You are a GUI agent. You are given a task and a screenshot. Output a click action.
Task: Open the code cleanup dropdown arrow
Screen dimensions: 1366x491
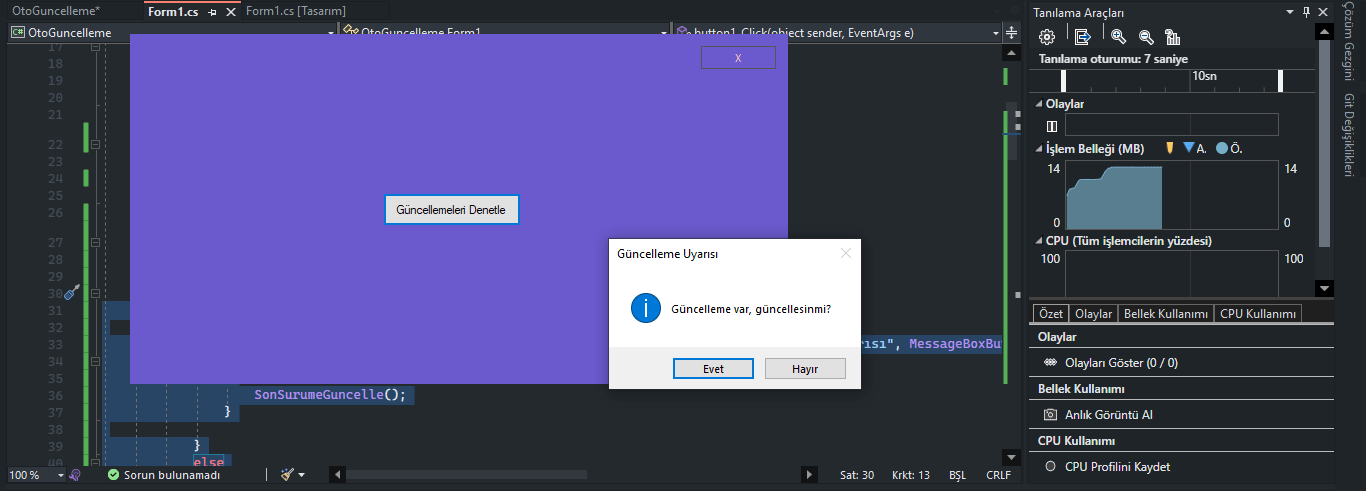[x=302, y=475]
